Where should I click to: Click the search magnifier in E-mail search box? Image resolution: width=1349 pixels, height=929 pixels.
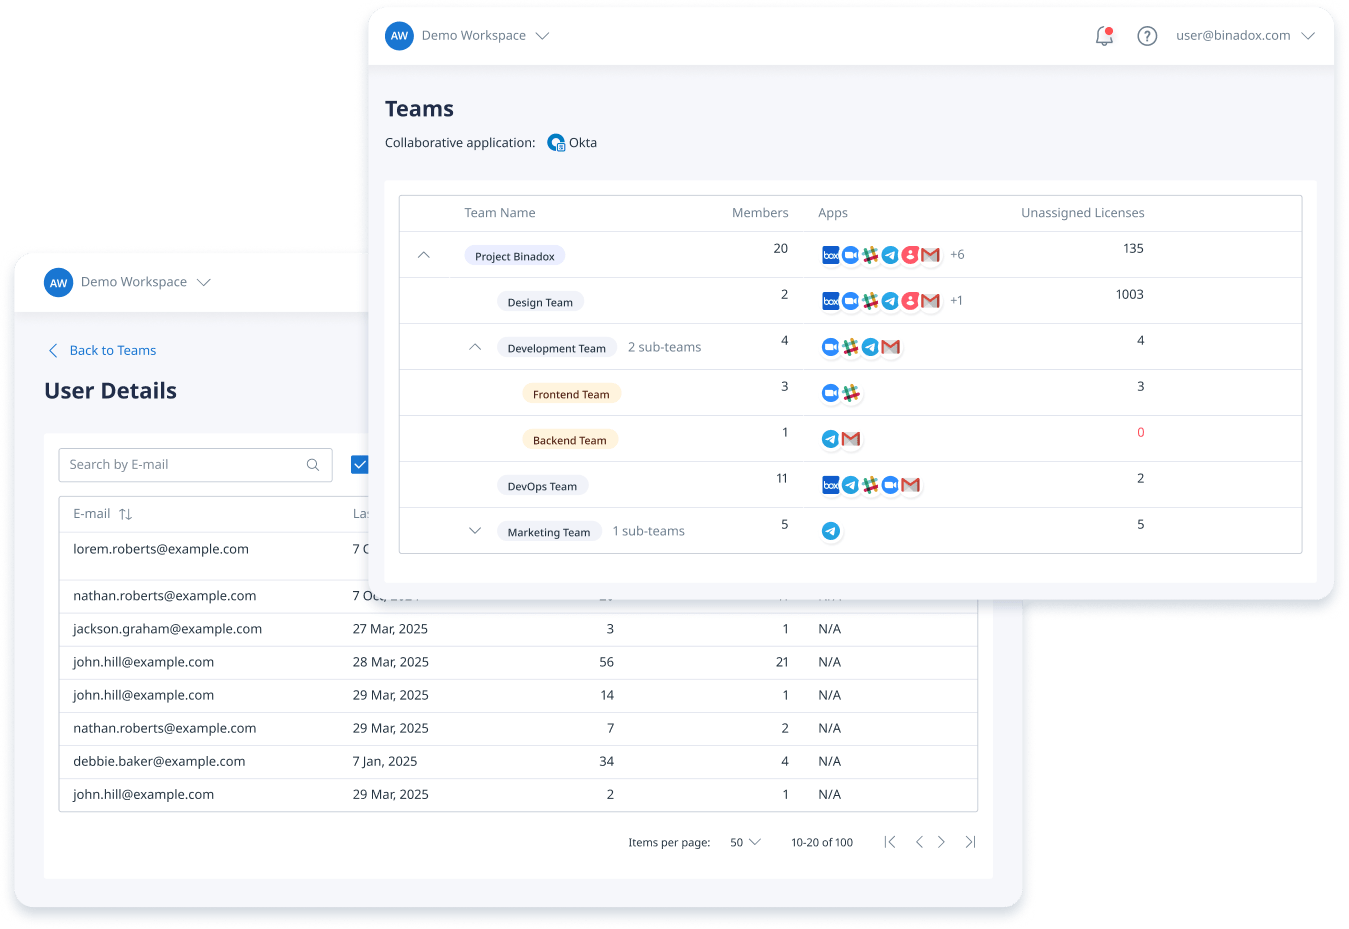click(313, 465)
